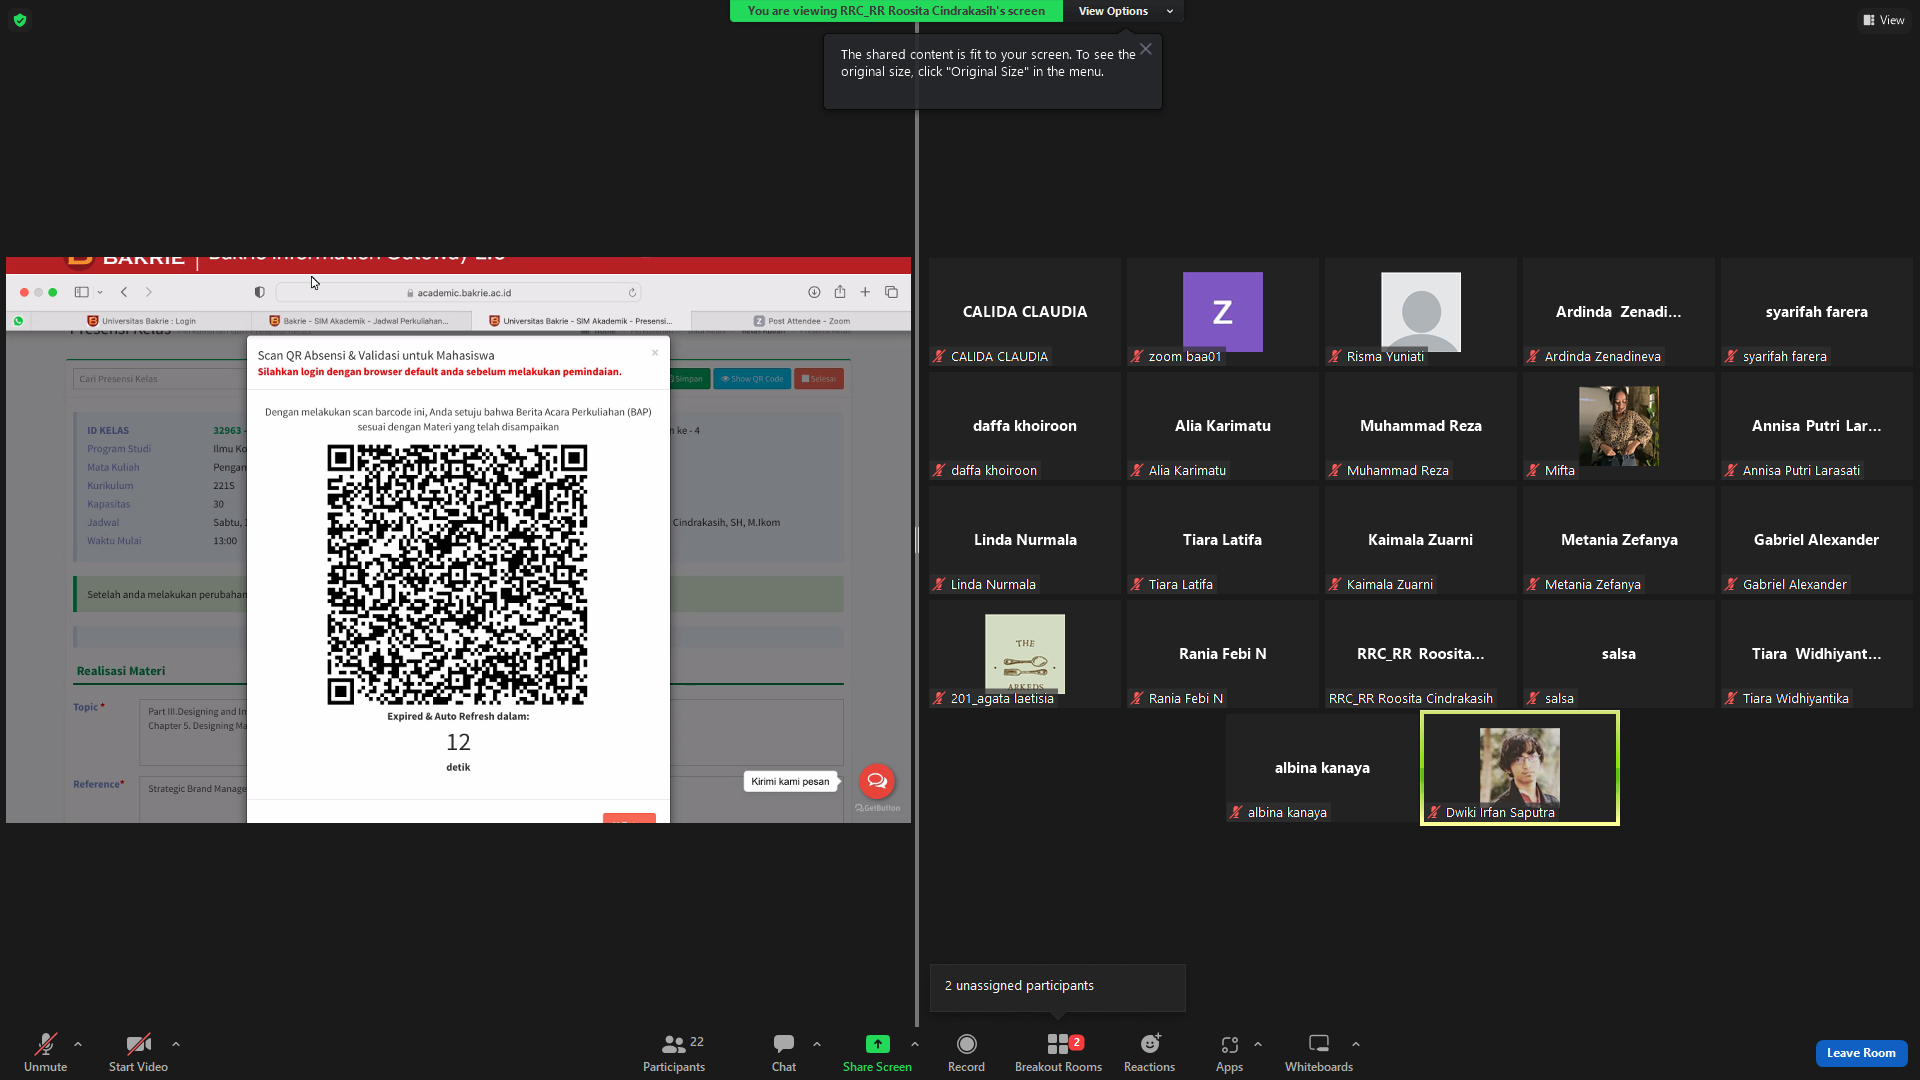Close the QR Absensi dialog
The image size is (1920, 1080).
pyautogui.click(x=655, y=353)
